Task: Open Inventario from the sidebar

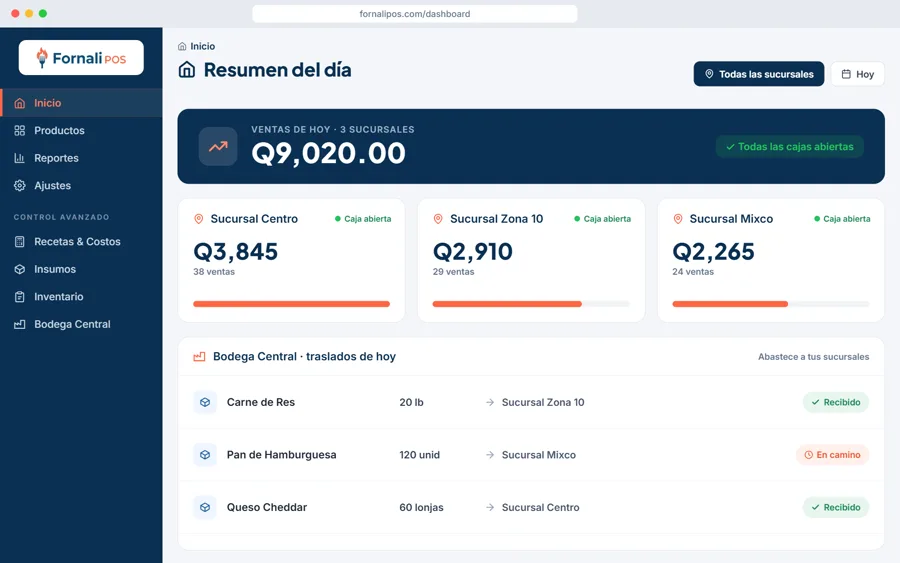Action: click(x=81, y=297)
